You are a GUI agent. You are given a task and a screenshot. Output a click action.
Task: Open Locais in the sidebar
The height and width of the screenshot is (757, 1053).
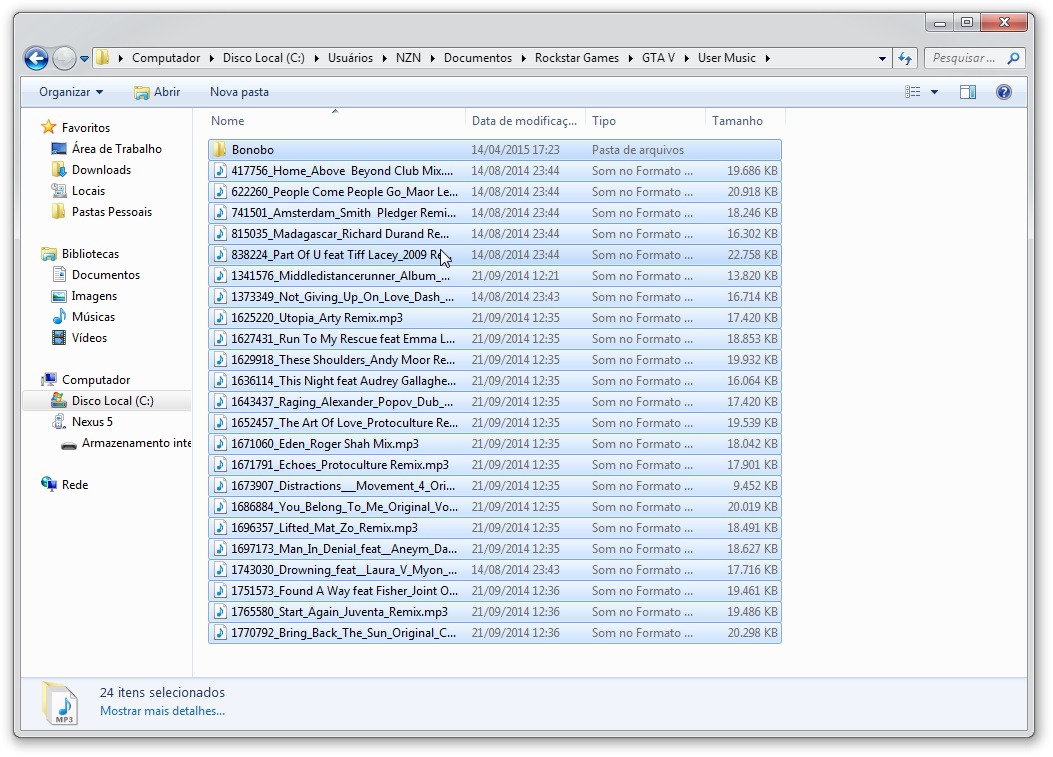coord(89,191)
